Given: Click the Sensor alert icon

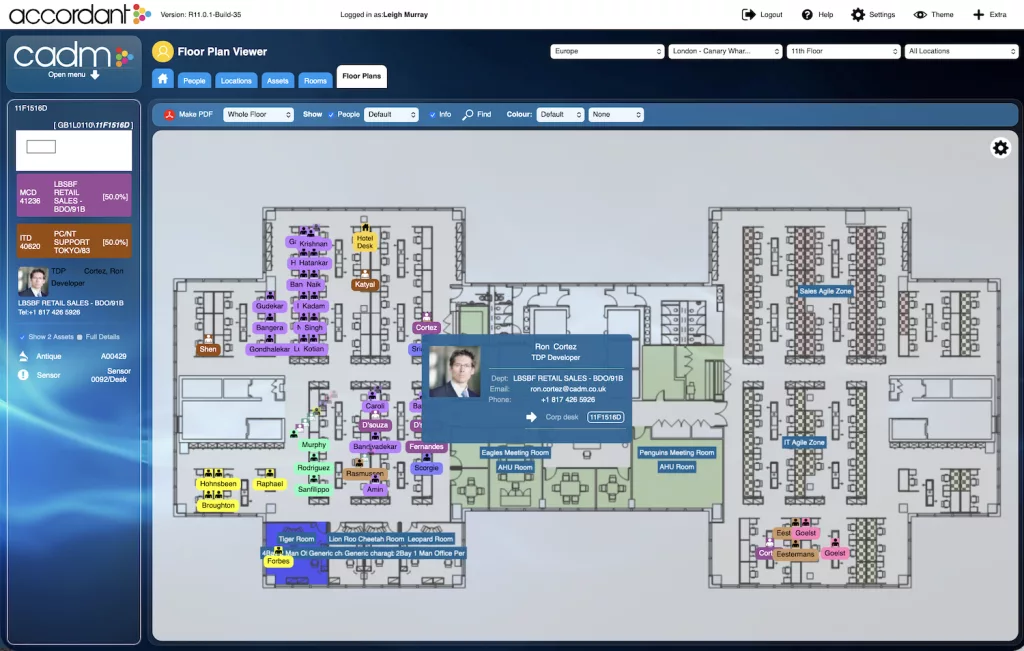Looking at the screenshot, I should point(24,375).
